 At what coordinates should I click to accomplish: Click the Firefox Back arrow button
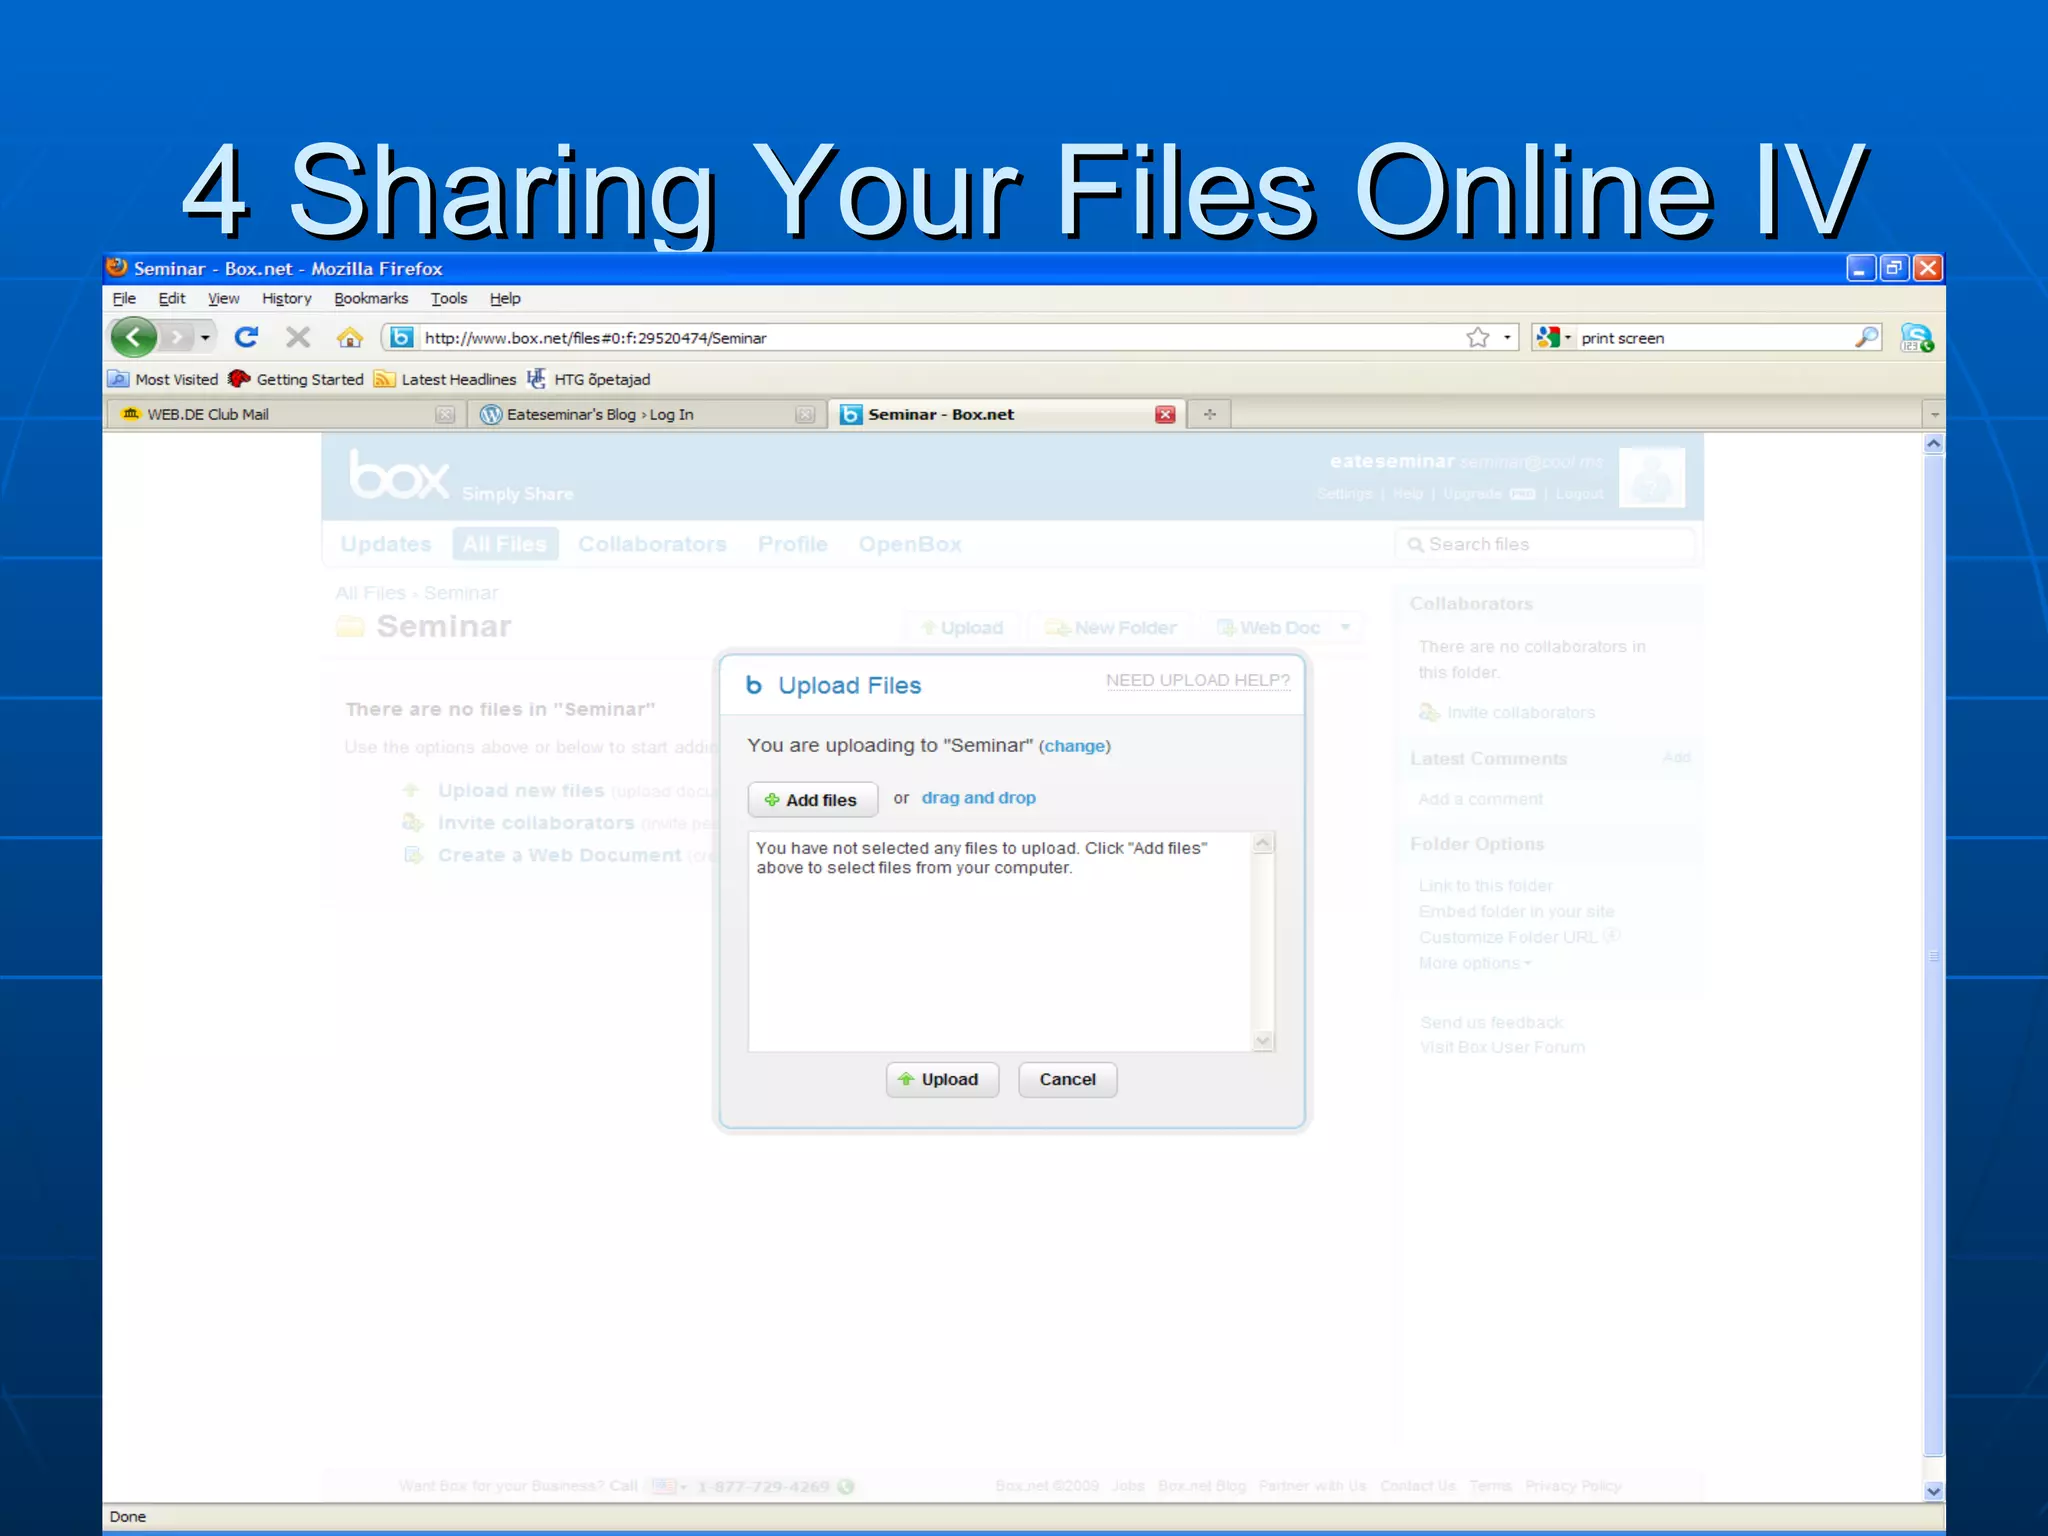point(134,337)
